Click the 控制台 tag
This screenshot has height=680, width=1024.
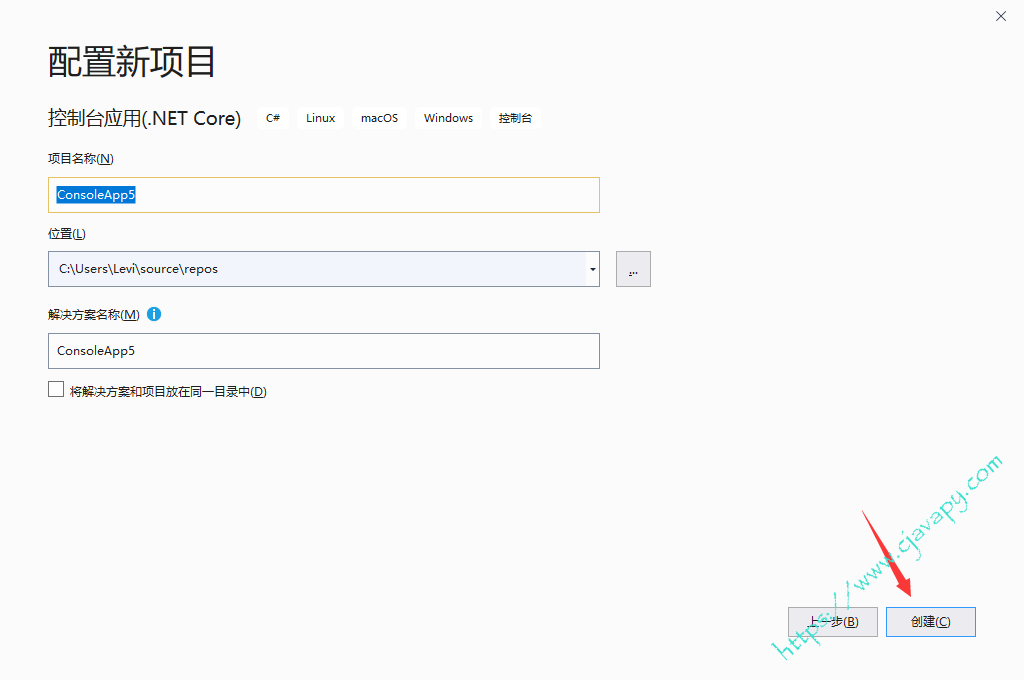(x=515, y=118)
